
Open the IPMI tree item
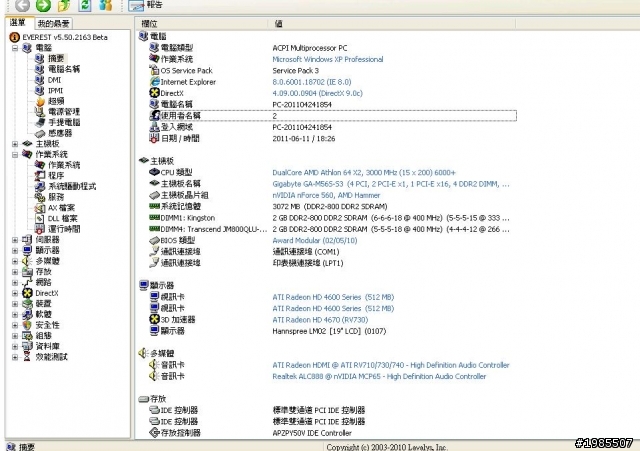coord(56,91)
